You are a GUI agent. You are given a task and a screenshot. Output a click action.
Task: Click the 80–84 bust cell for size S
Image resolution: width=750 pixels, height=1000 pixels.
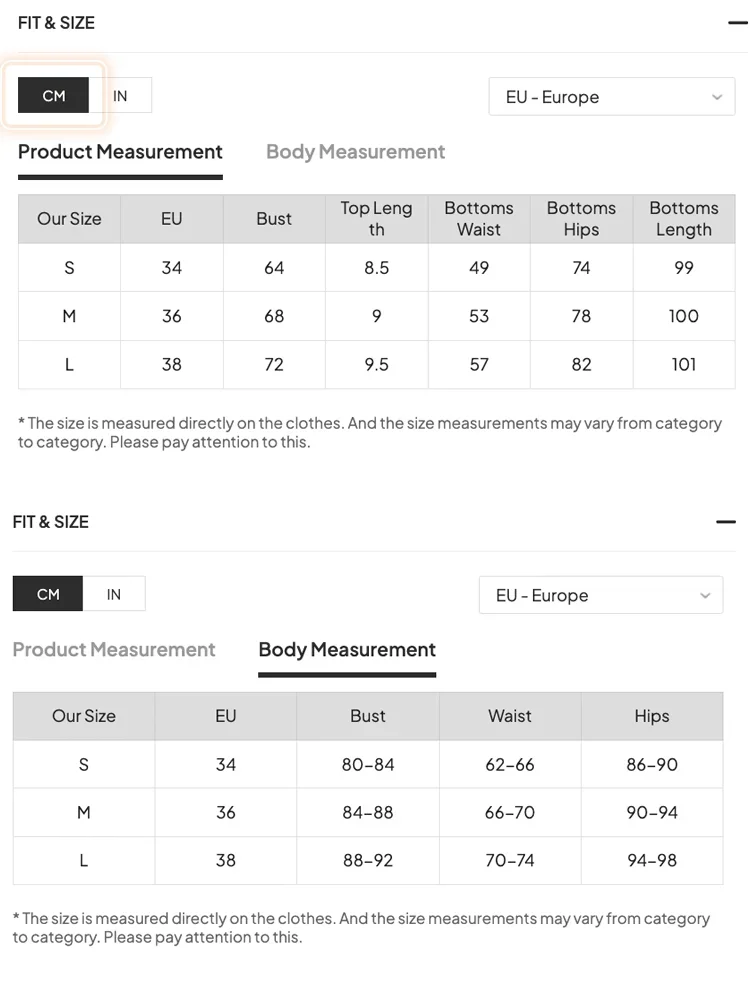pos(368,764)
